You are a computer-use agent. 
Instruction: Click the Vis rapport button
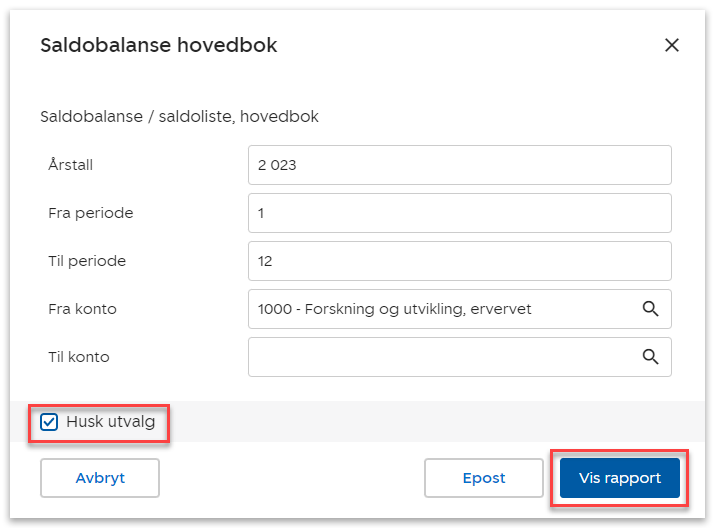click(619, 478)
